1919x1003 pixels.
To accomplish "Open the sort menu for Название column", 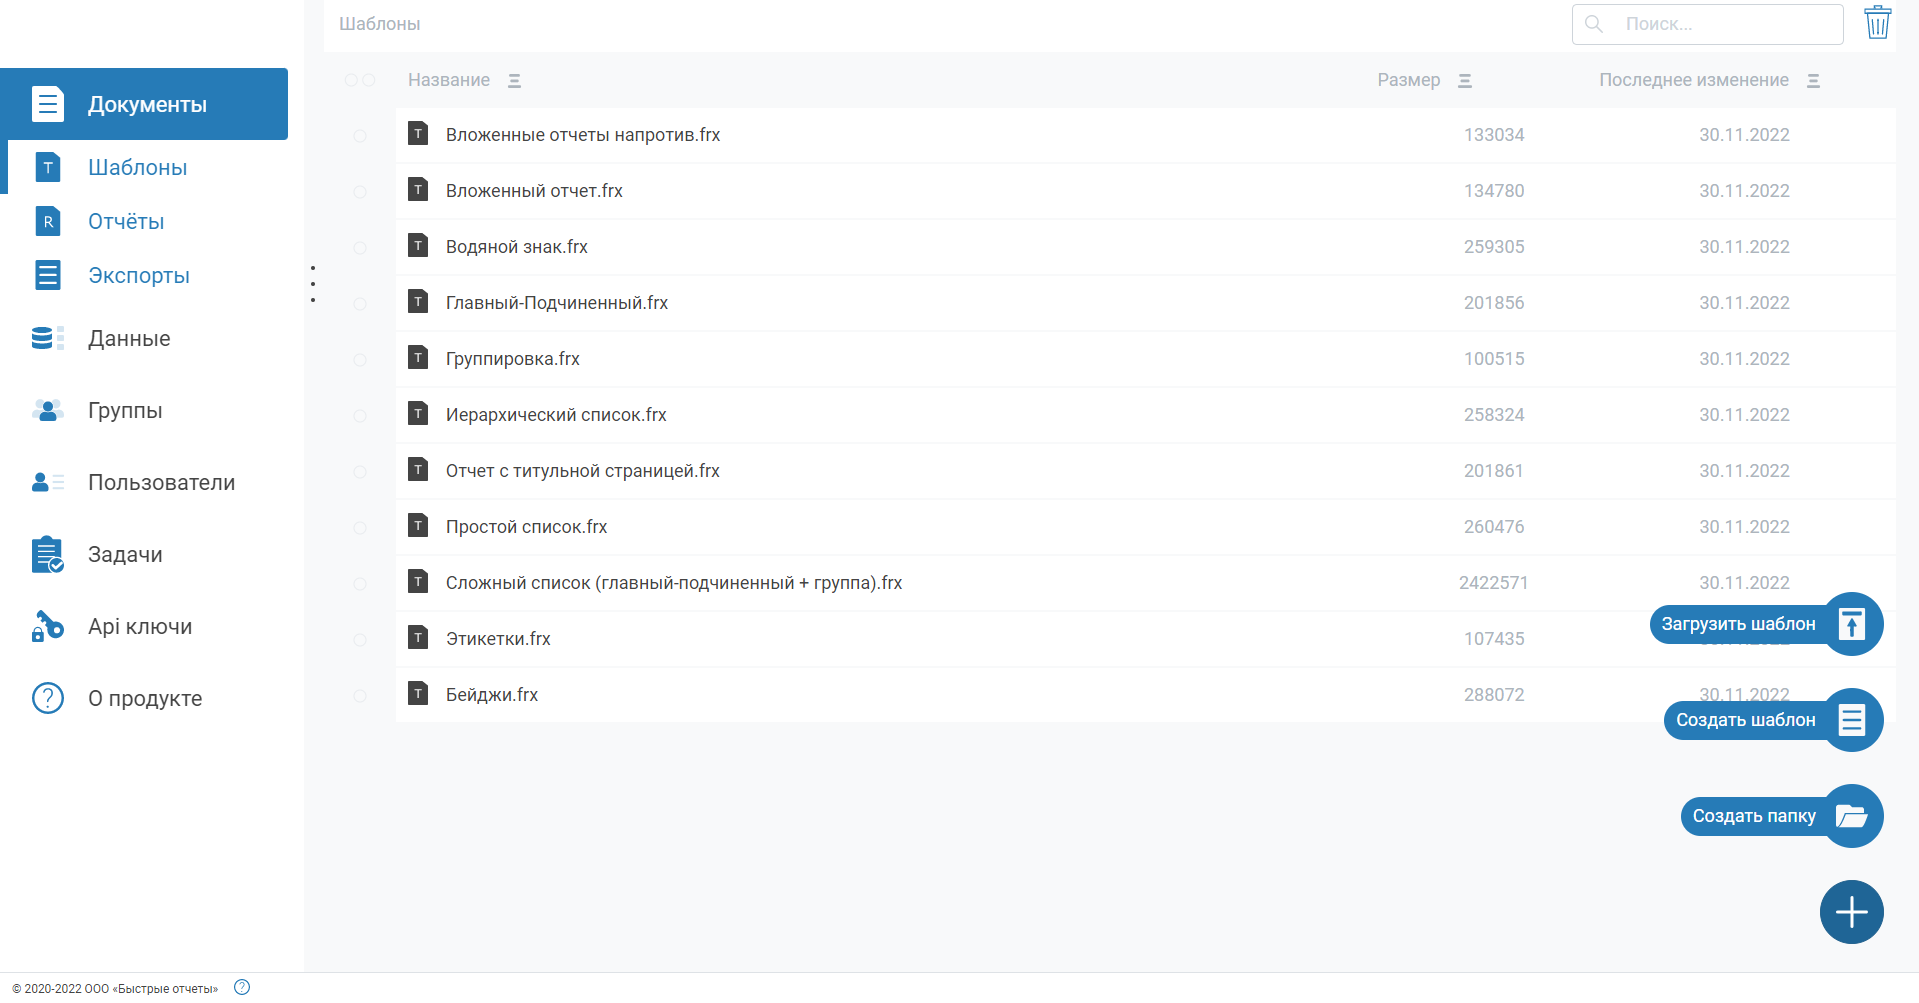I will (514, 81).
